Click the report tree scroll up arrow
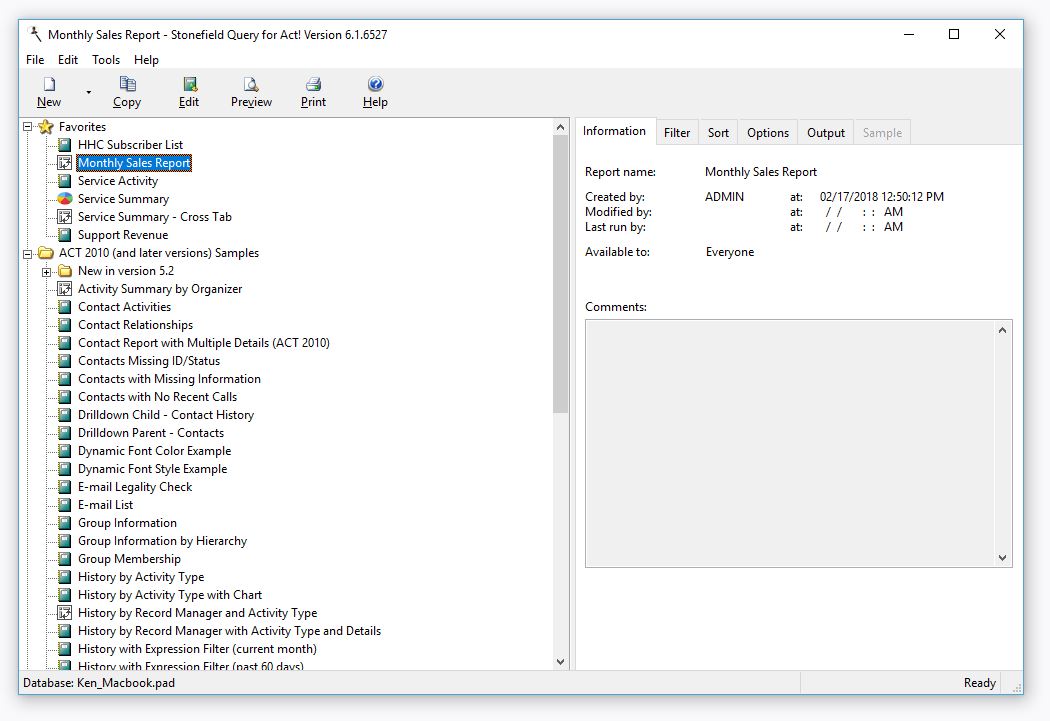 pyautogui.click(x=560, y=127)
